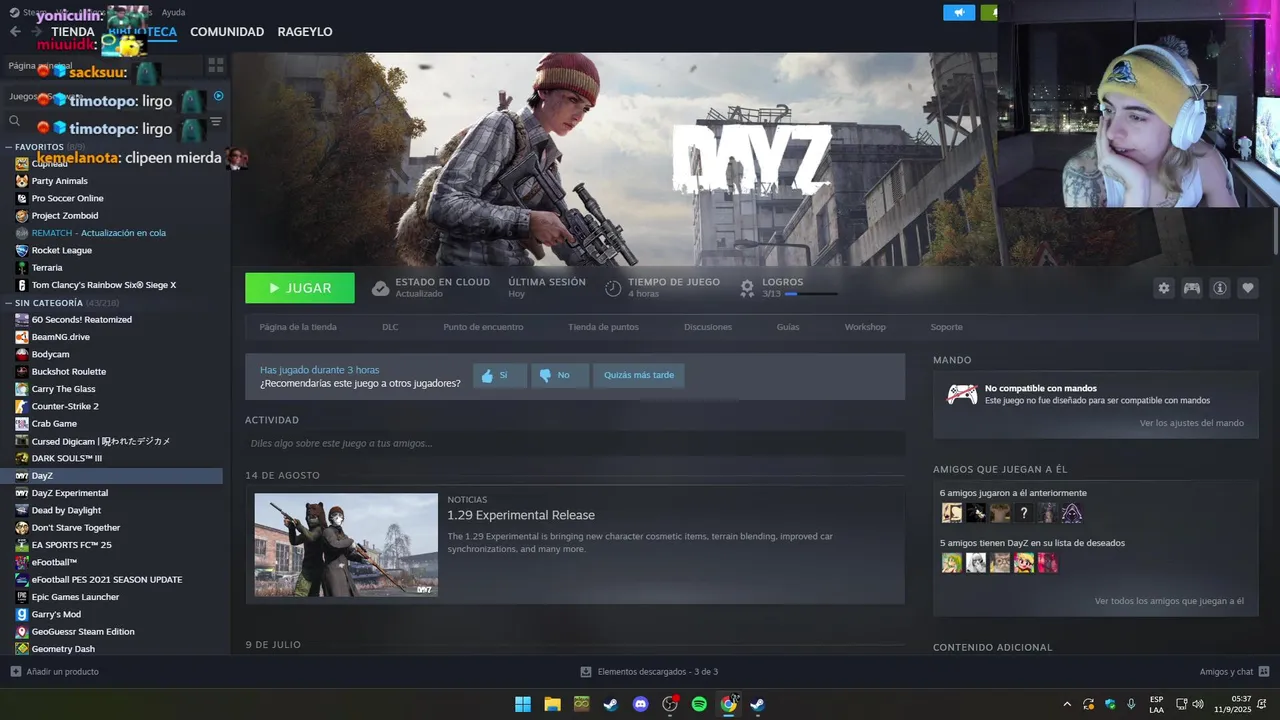Image resolution: width=1280 pixels, height=720 pixels.
Task: Open Ver los ajustes del mando link
Action: (x=1192, y=423)
